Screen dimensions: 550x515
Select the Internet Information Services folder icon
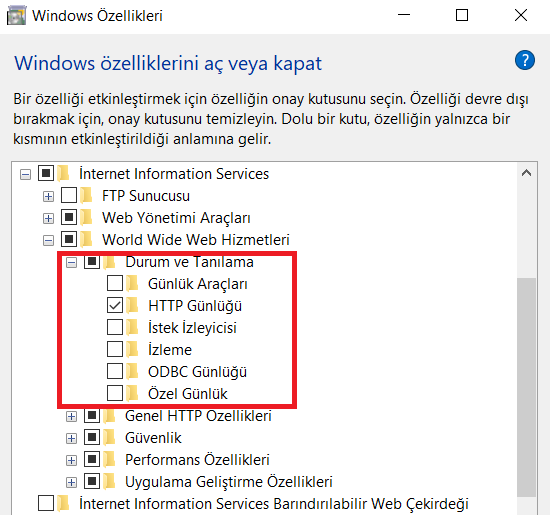63,174
